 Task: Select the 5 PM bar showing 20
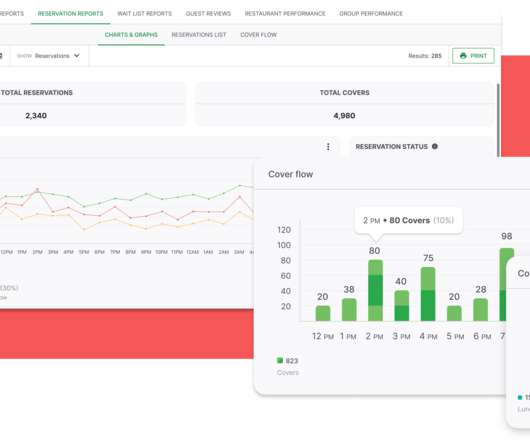(x=454, y=313)
